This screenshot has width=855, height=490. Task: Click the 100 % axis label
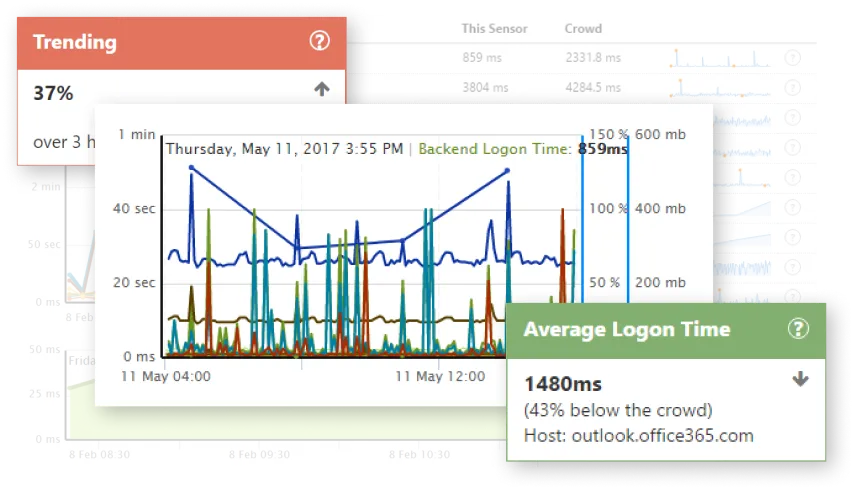click(608, 208)
